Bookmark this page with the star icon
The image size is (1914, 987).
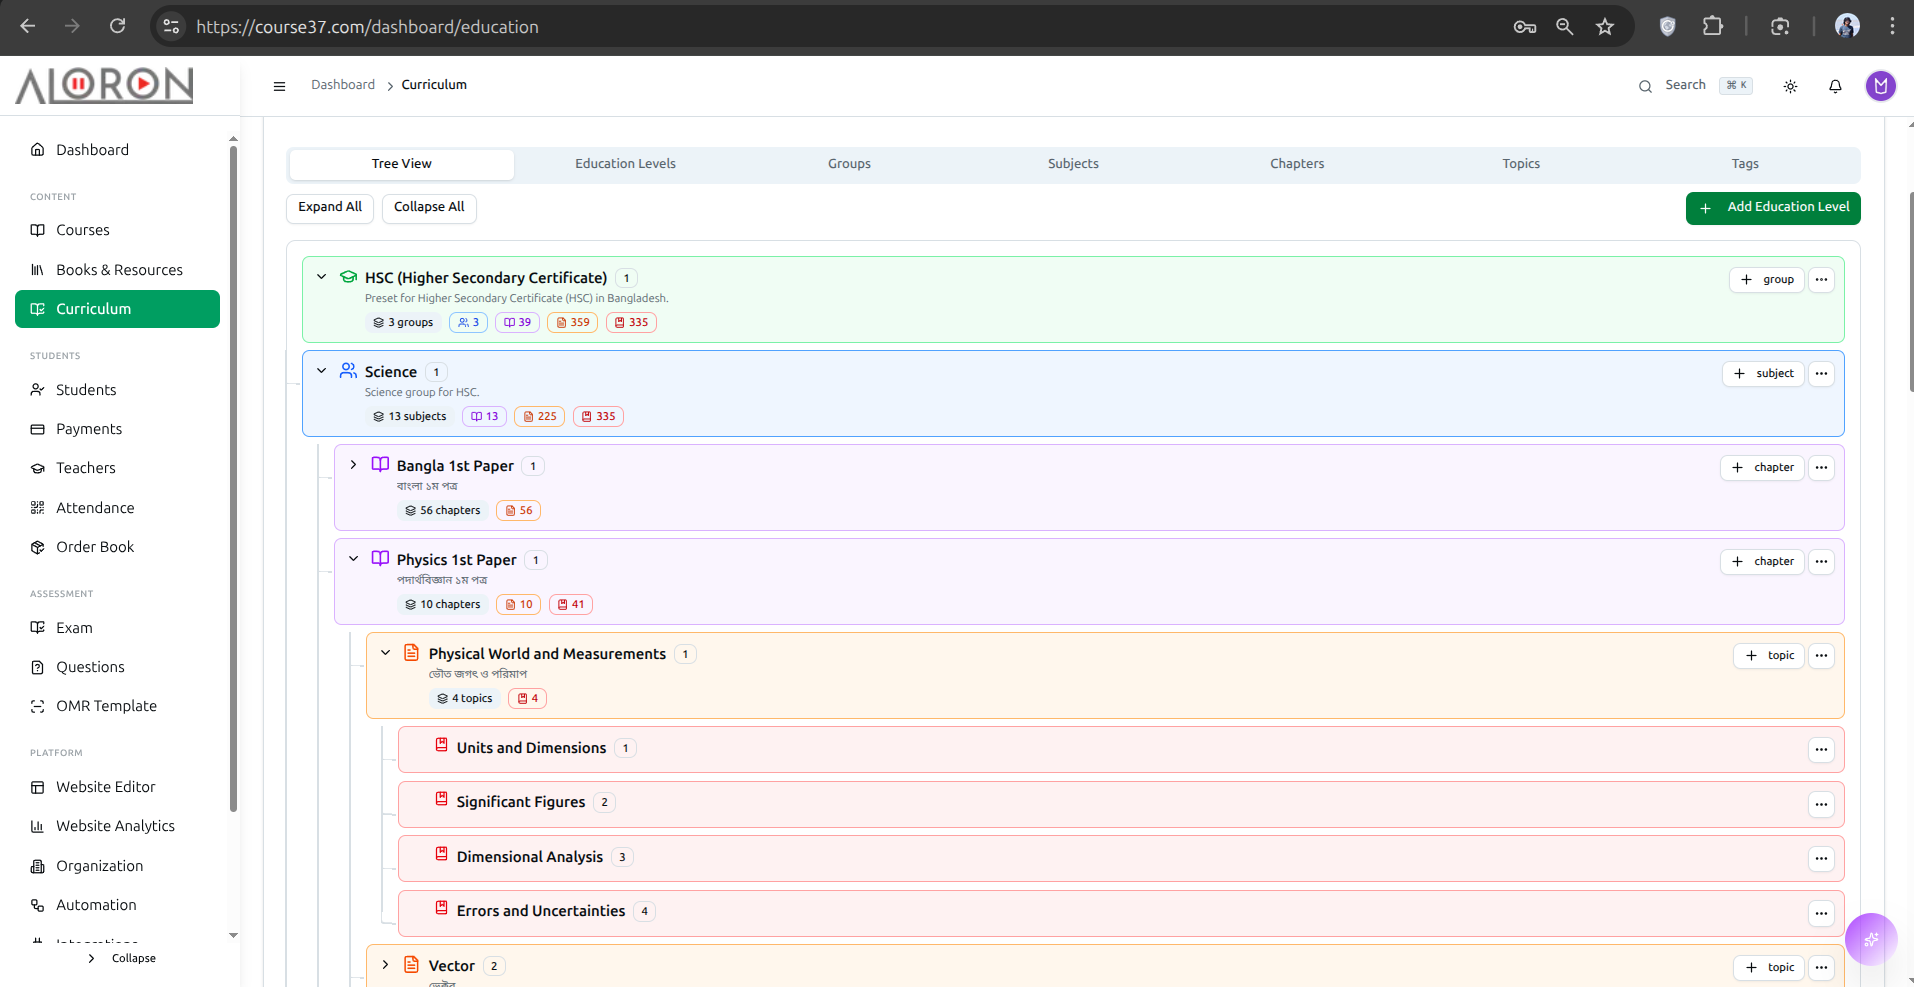coord(1605,27)
